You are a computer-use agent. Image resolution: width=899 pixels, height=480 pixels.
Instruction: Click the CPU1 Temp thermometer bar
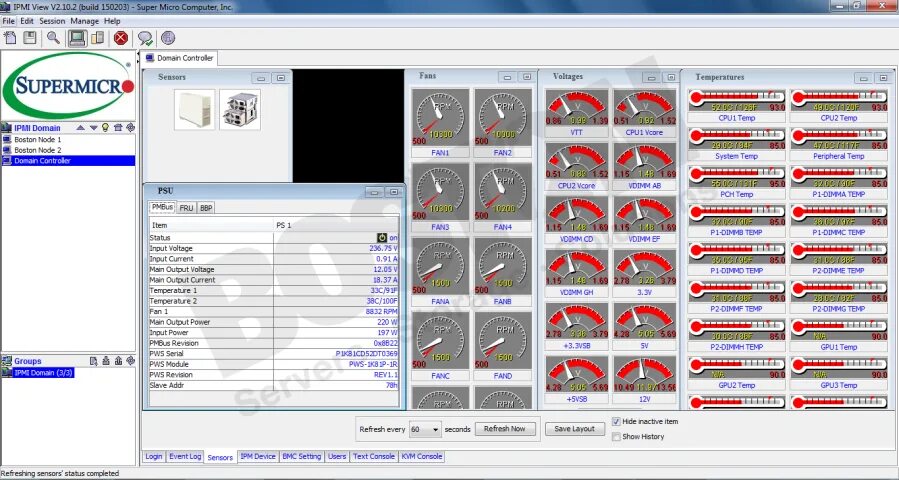(737, 100)
